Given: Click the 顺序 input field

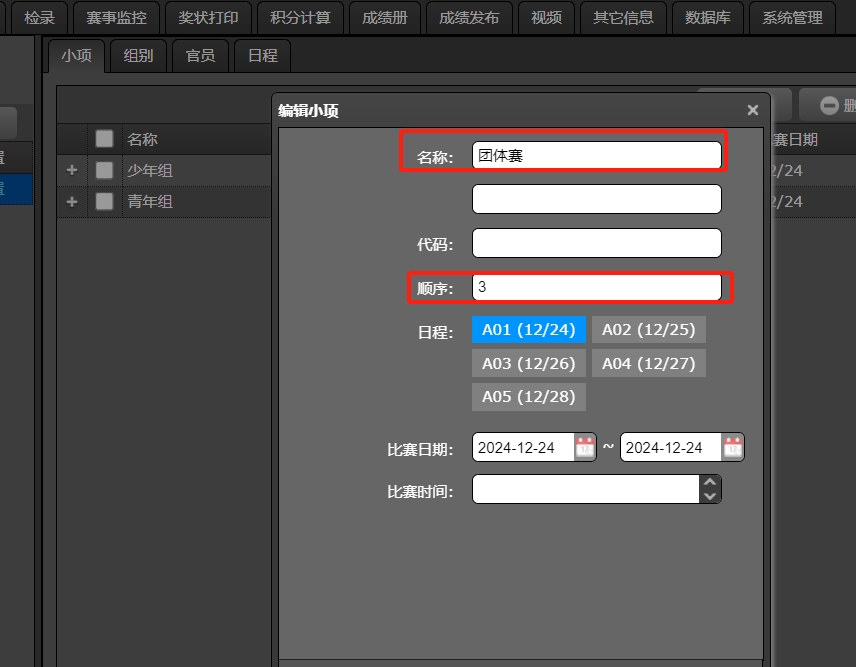Looking at the screenshot, I should [596, 287].
